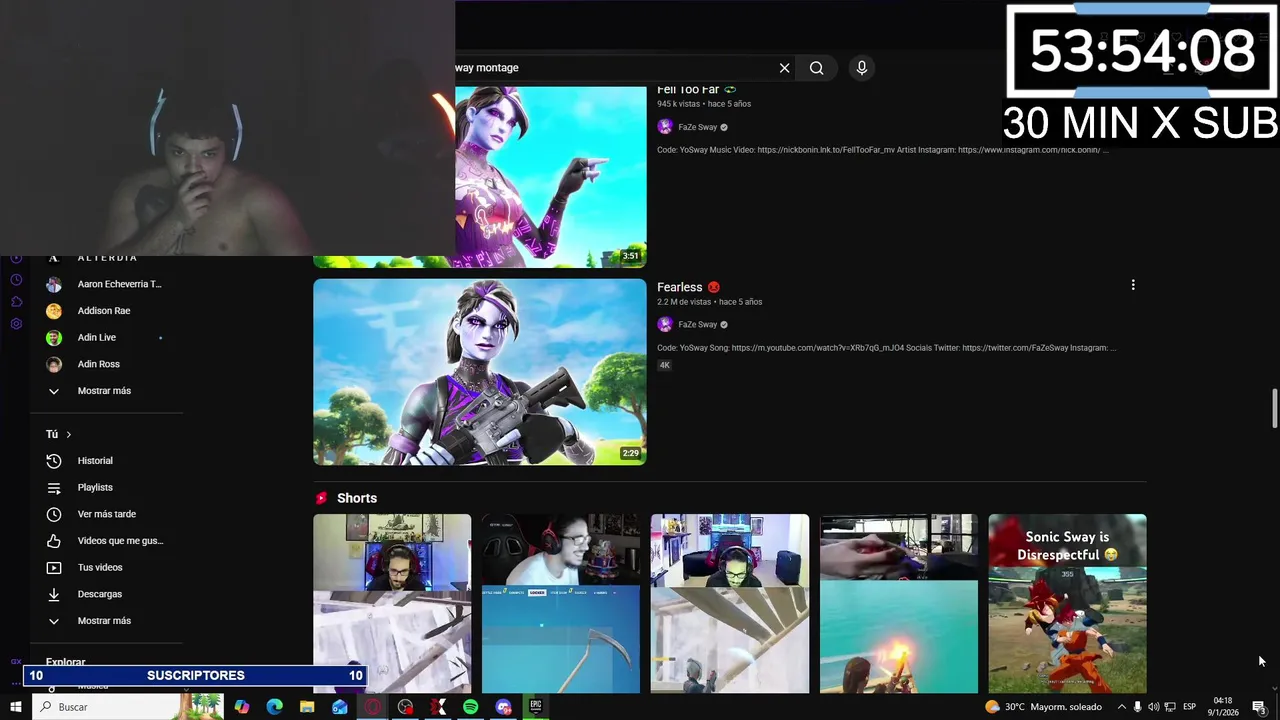Switch the ESP keyboard language indicator
Image resolution: width=1280 pixels, height=720 pixels.
point(1190,707)
